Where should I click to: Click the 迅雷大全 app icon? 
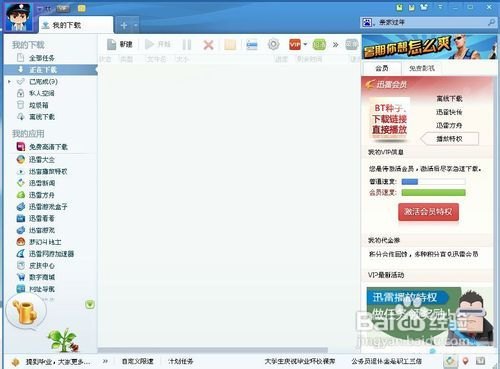(21, 159)
